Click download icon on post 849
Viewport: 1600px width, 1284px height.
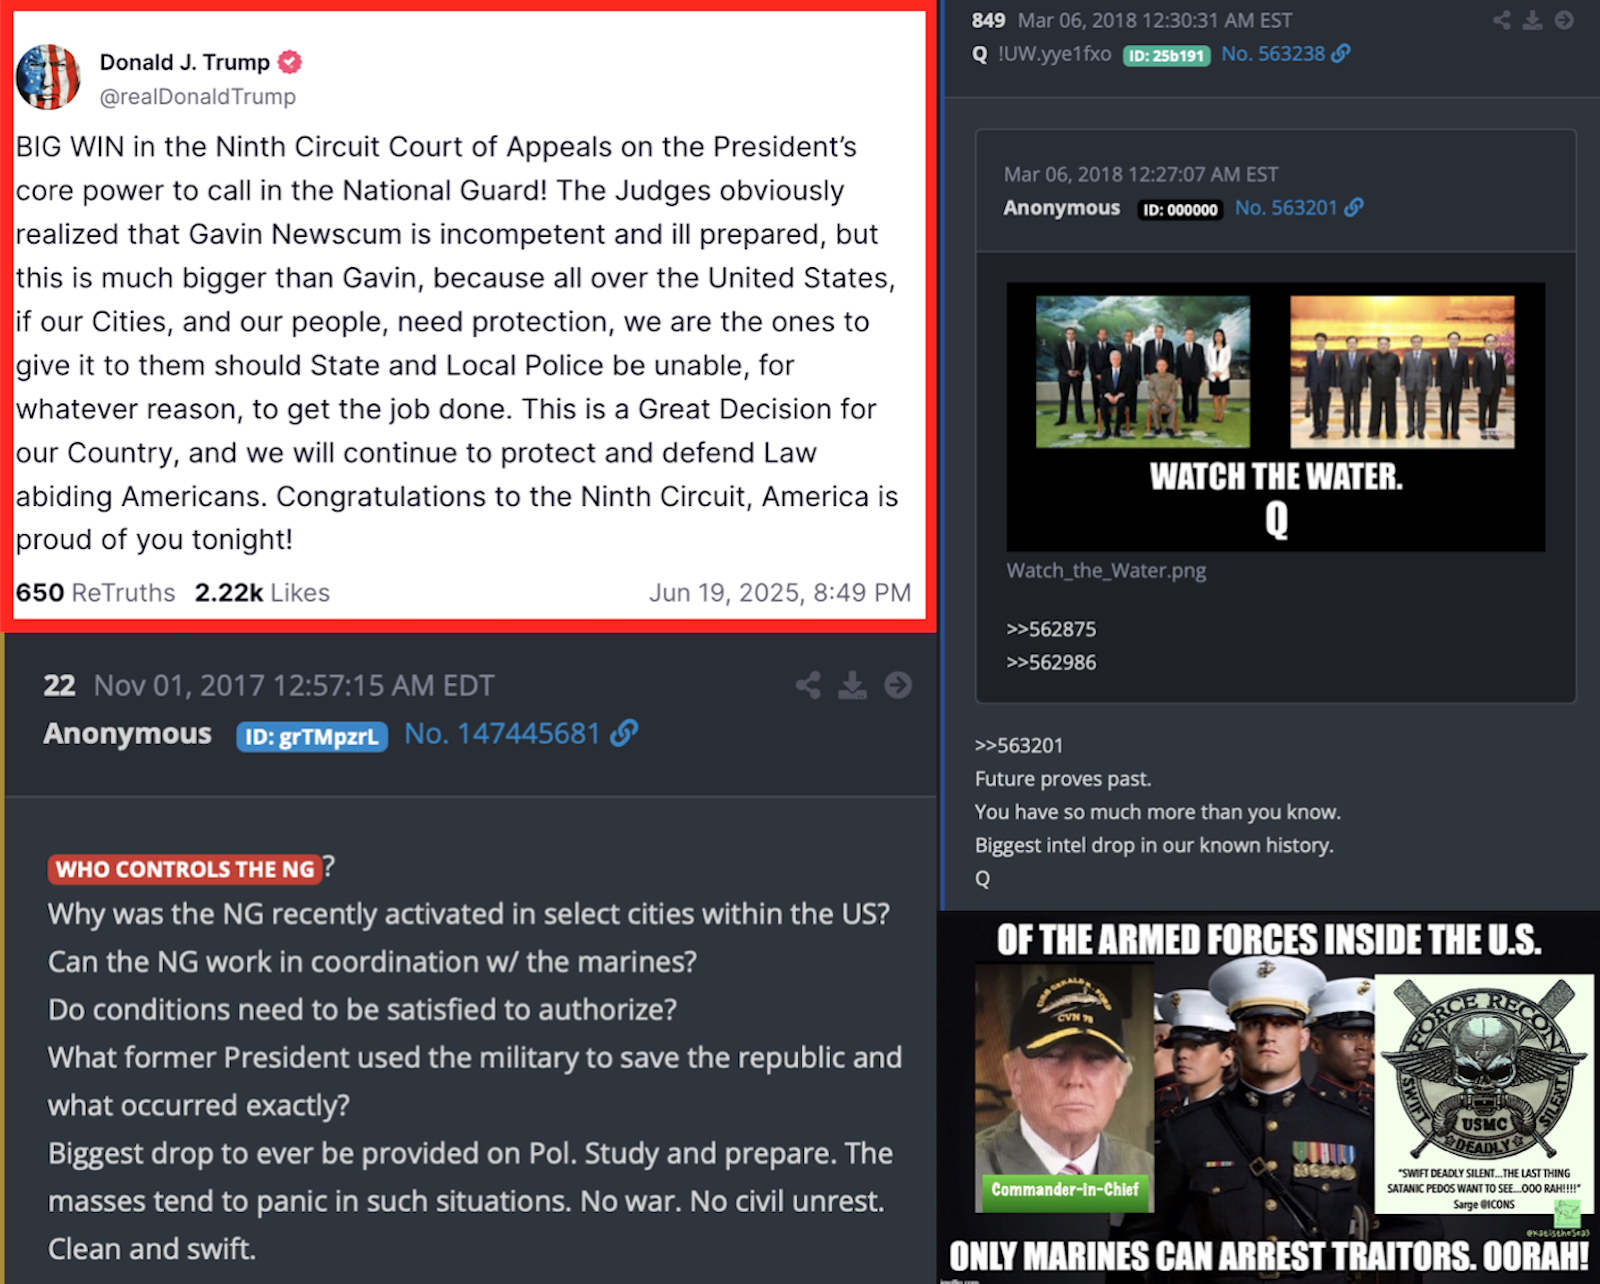1532,20
